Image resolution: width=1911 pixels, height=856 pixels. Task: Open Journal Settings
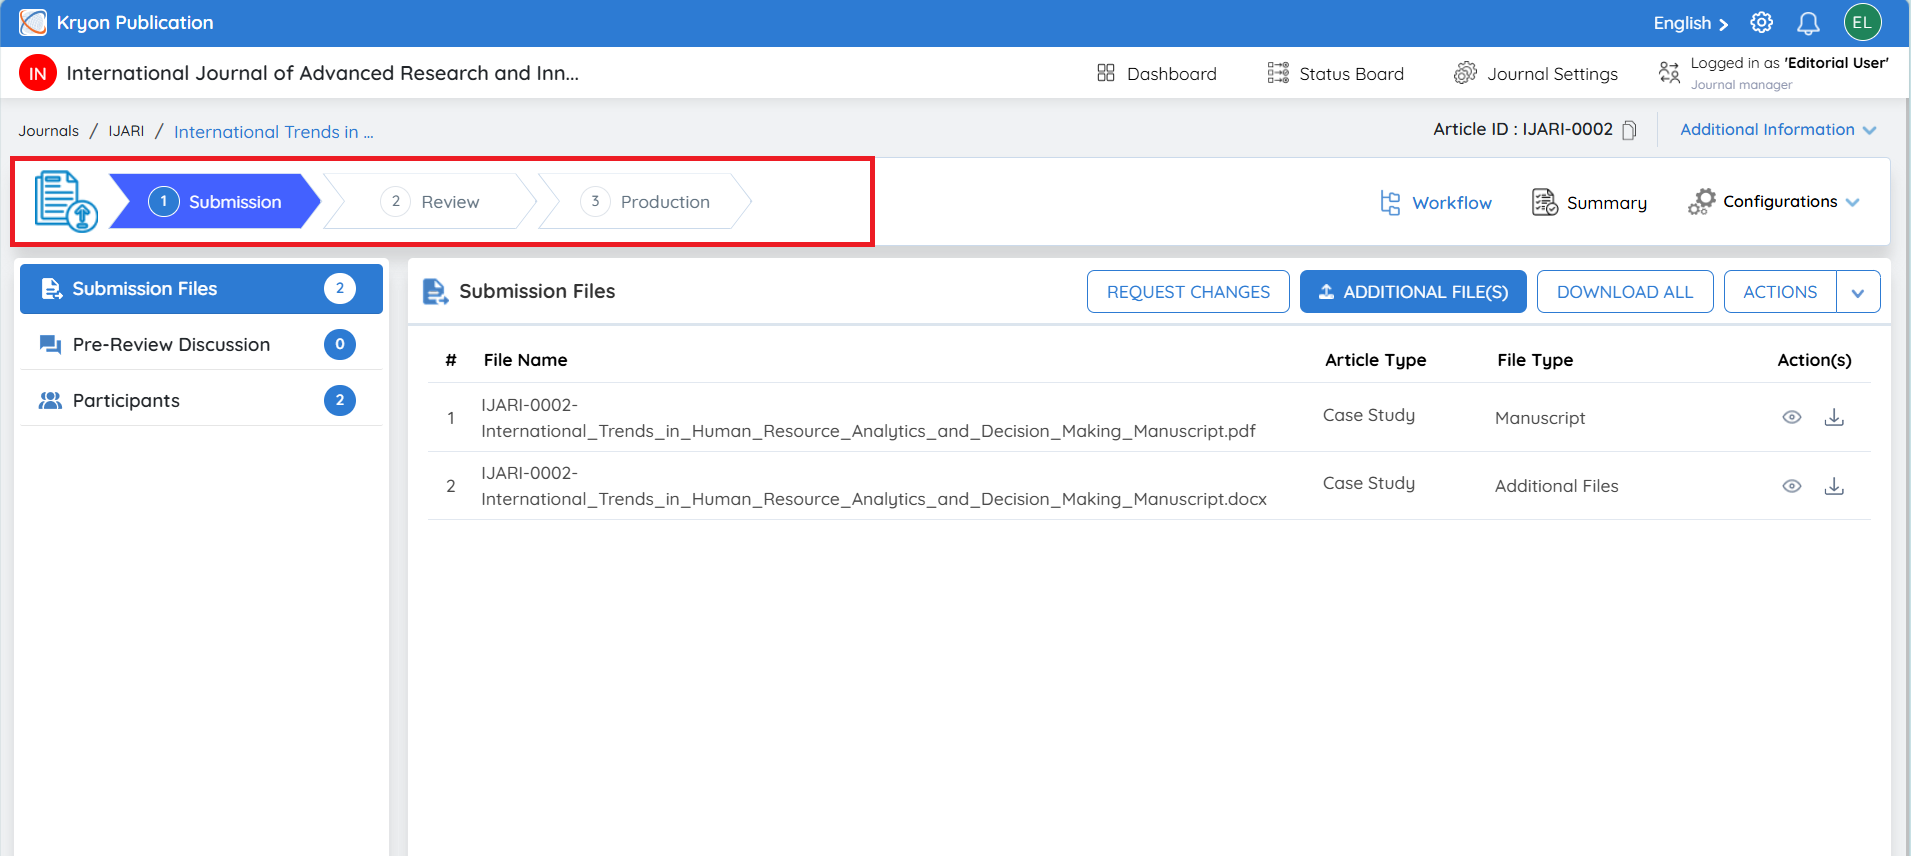point(1535,73)
